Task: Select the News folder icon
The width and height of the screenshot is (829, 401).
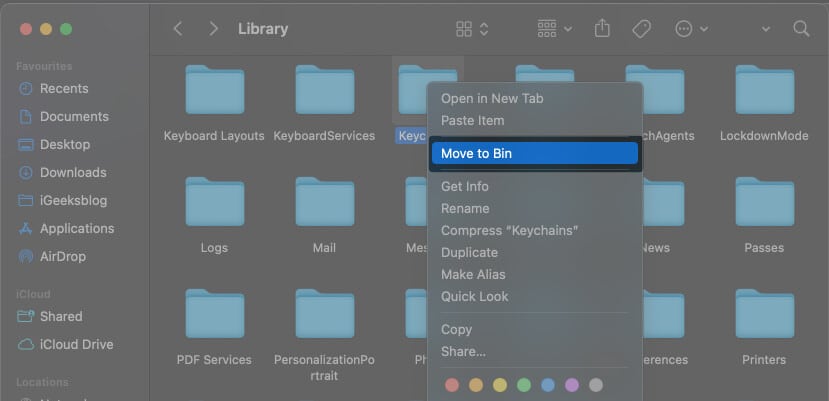Action: [664, 202]
